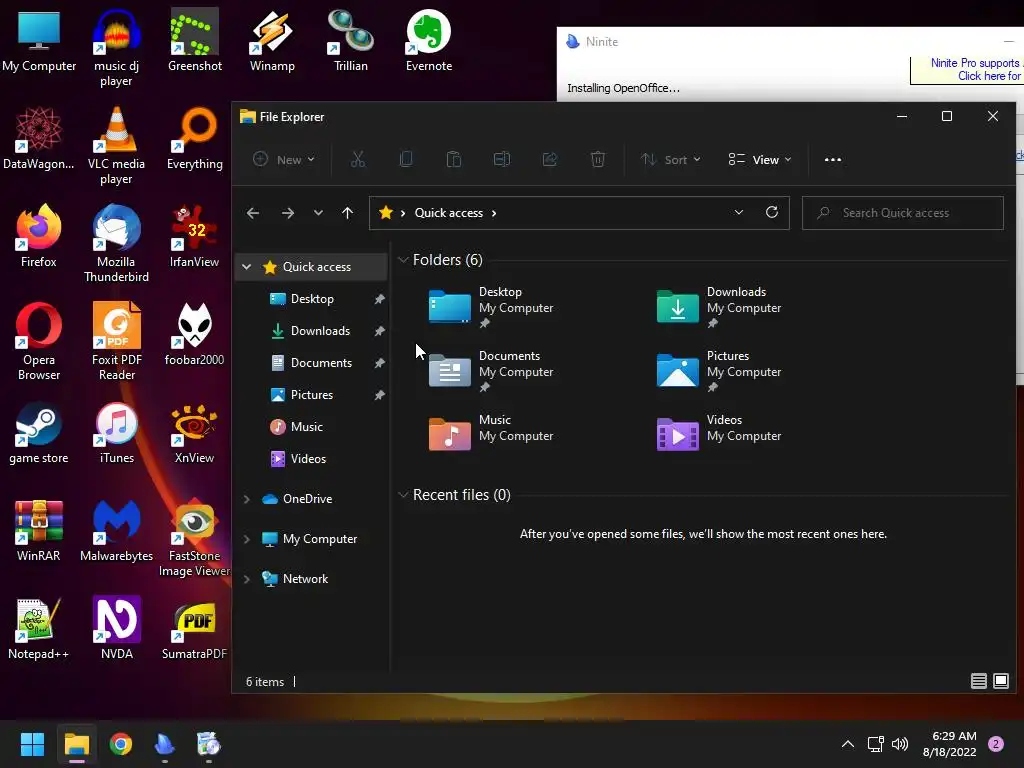
Task: Show hidden system tray icons chevron
Action: [x=848, y=744]
